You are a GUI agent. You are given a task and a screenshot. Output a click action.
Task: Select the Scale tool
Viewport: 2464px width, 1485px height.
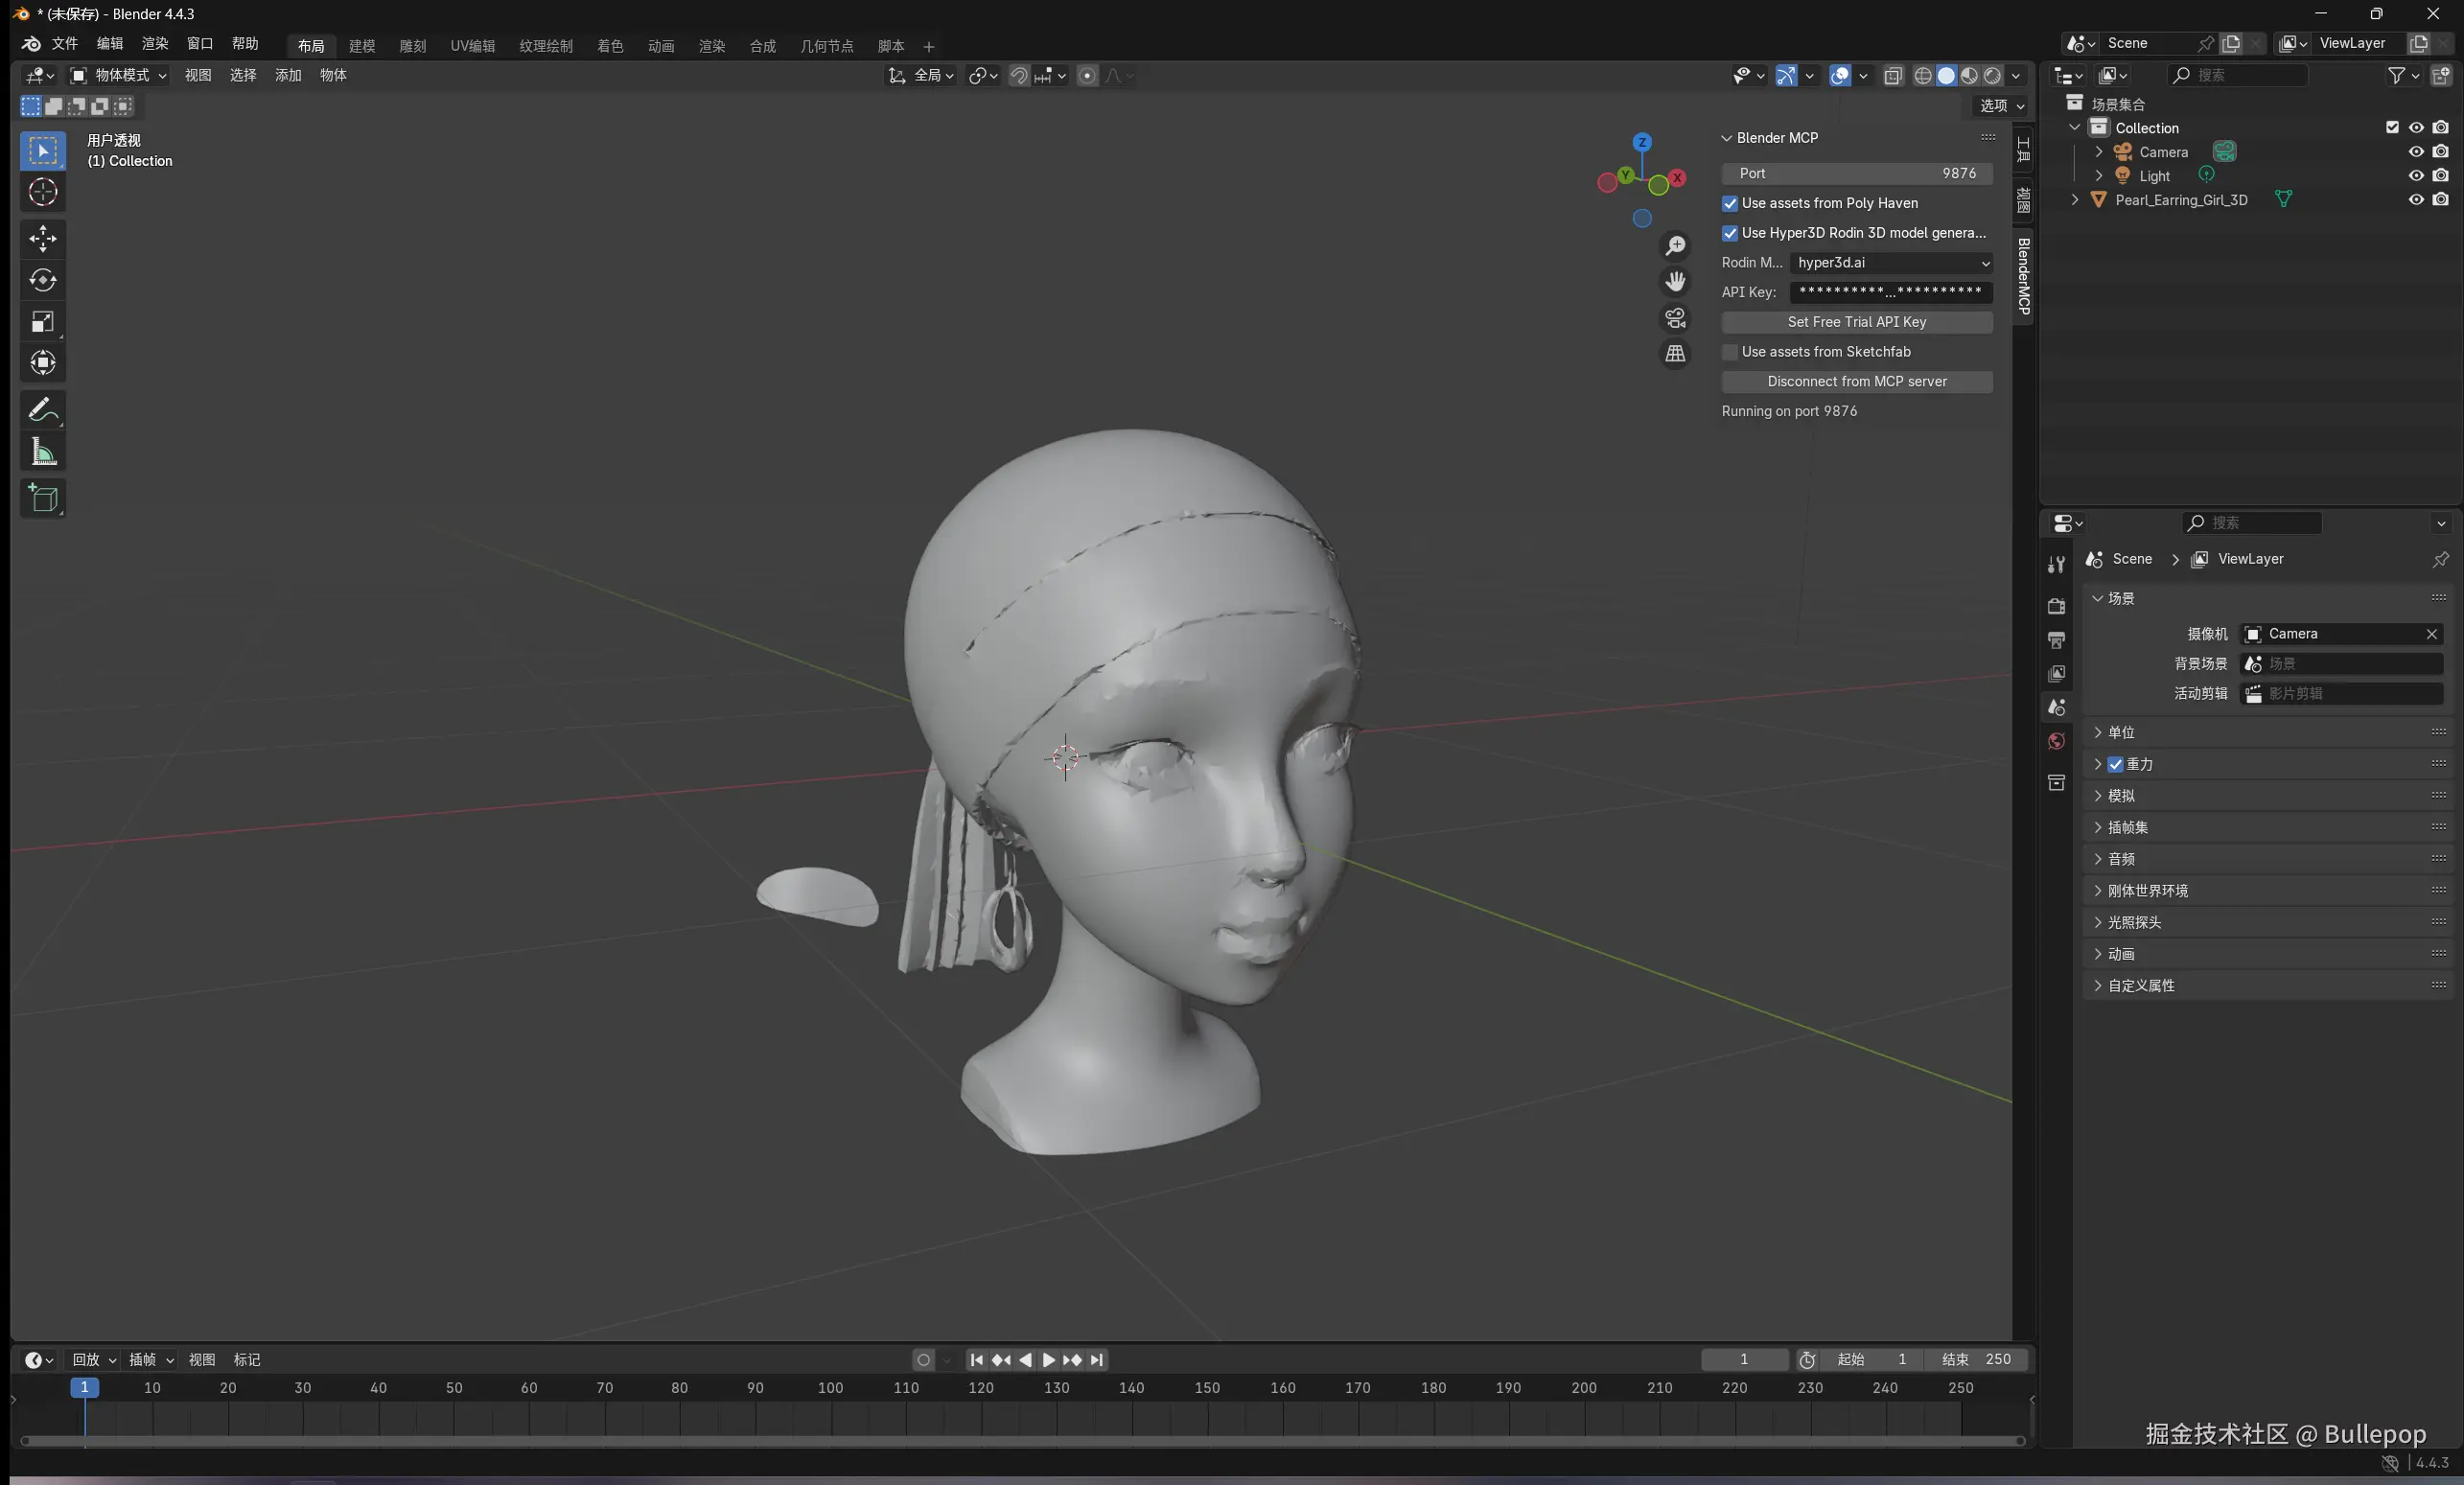[42, 322]
